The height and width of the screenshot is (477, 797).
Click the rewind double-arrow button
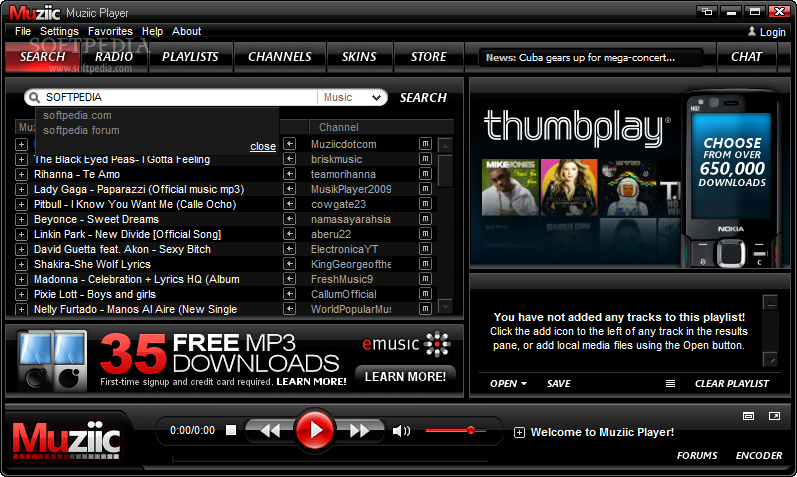[x=270, y=431]
